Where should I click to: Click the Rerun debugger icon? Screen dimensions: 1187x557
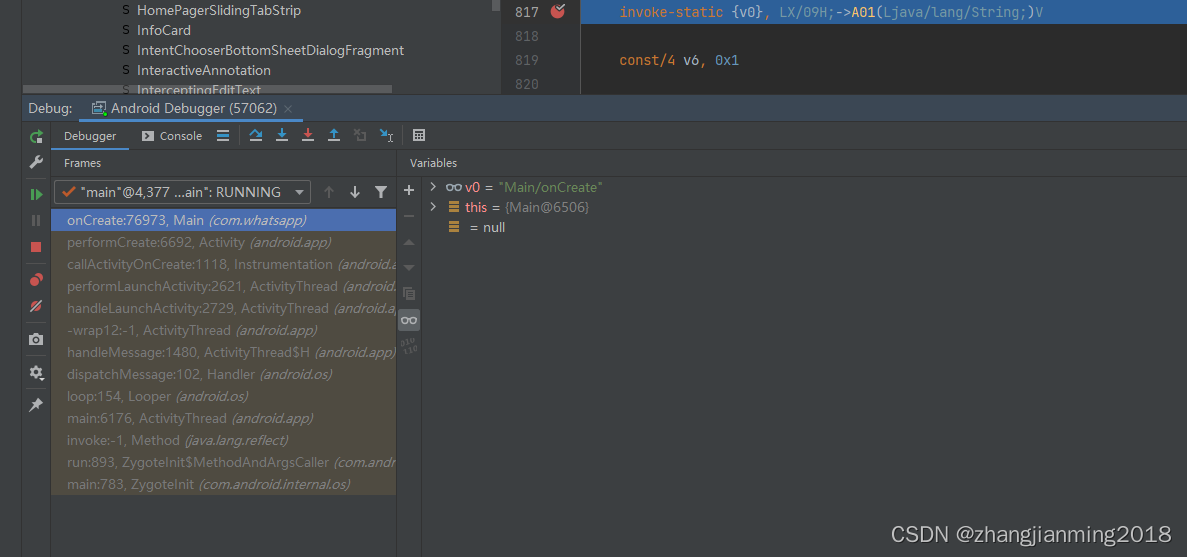(x=36, y=137)
